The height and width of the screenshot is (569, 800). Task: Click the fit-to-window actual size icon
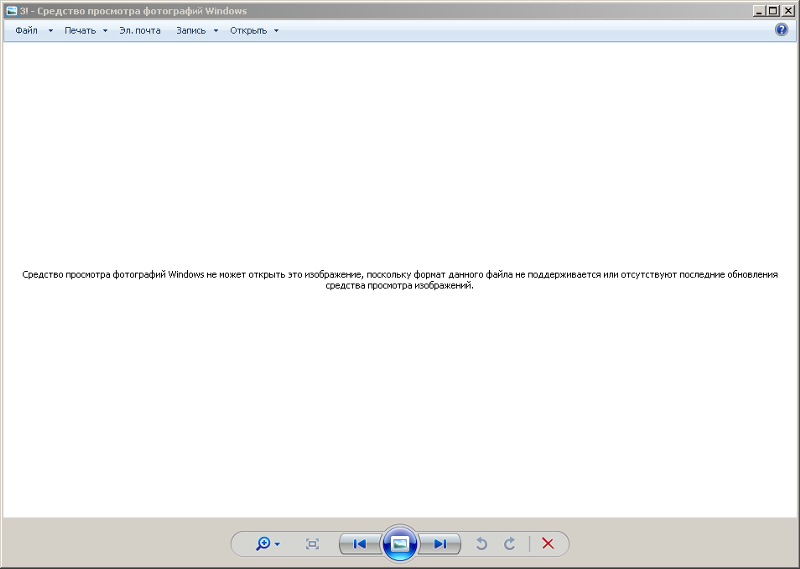[312, 544]
